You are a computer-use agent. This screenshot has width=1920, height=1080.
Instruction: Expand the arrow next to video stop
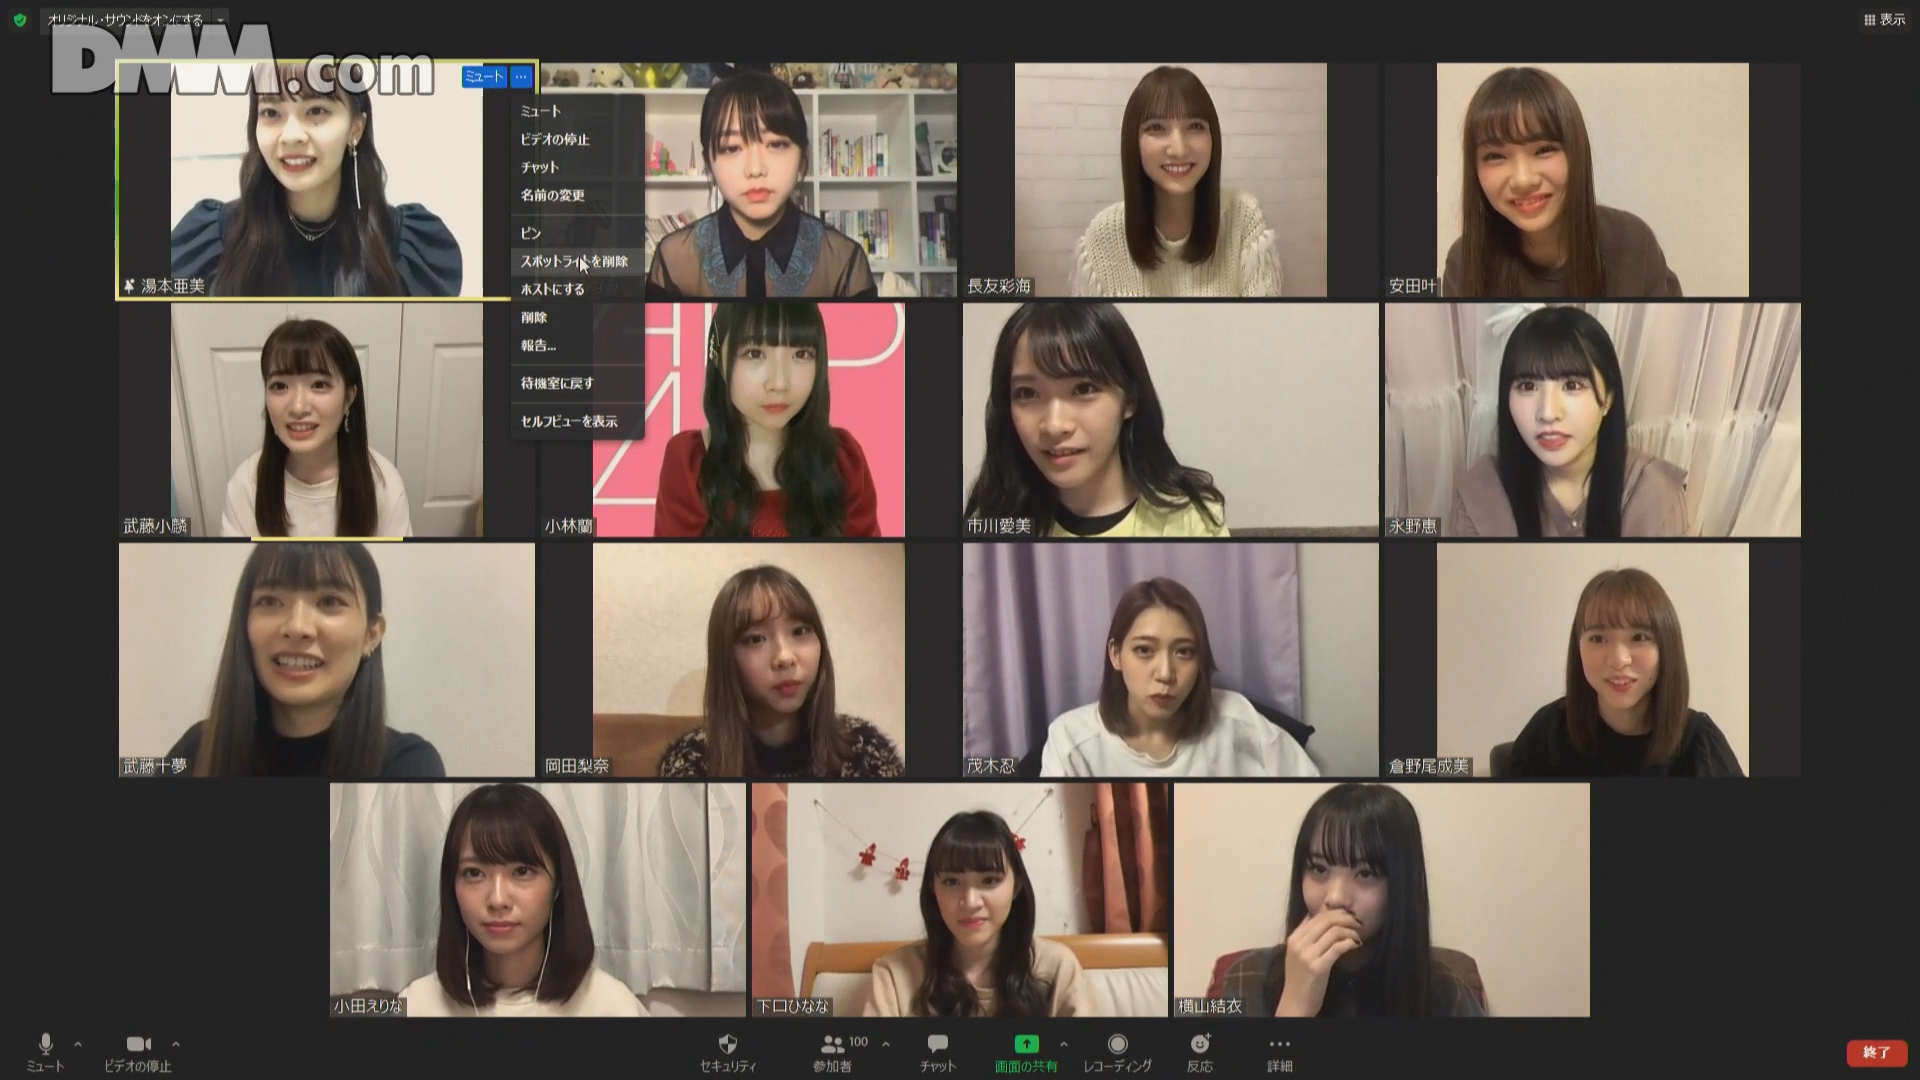pyautogui.click(x=176, y=1044)
